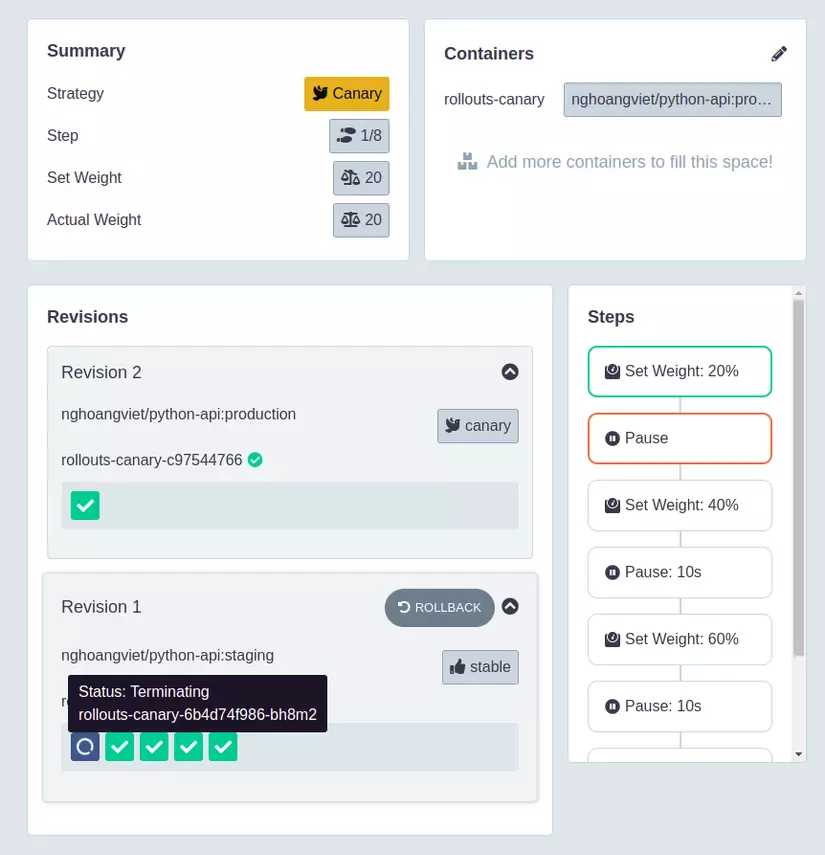
Task: Click the green verified check beside rollouts-canary-c97544766
Action: (255, 460)
